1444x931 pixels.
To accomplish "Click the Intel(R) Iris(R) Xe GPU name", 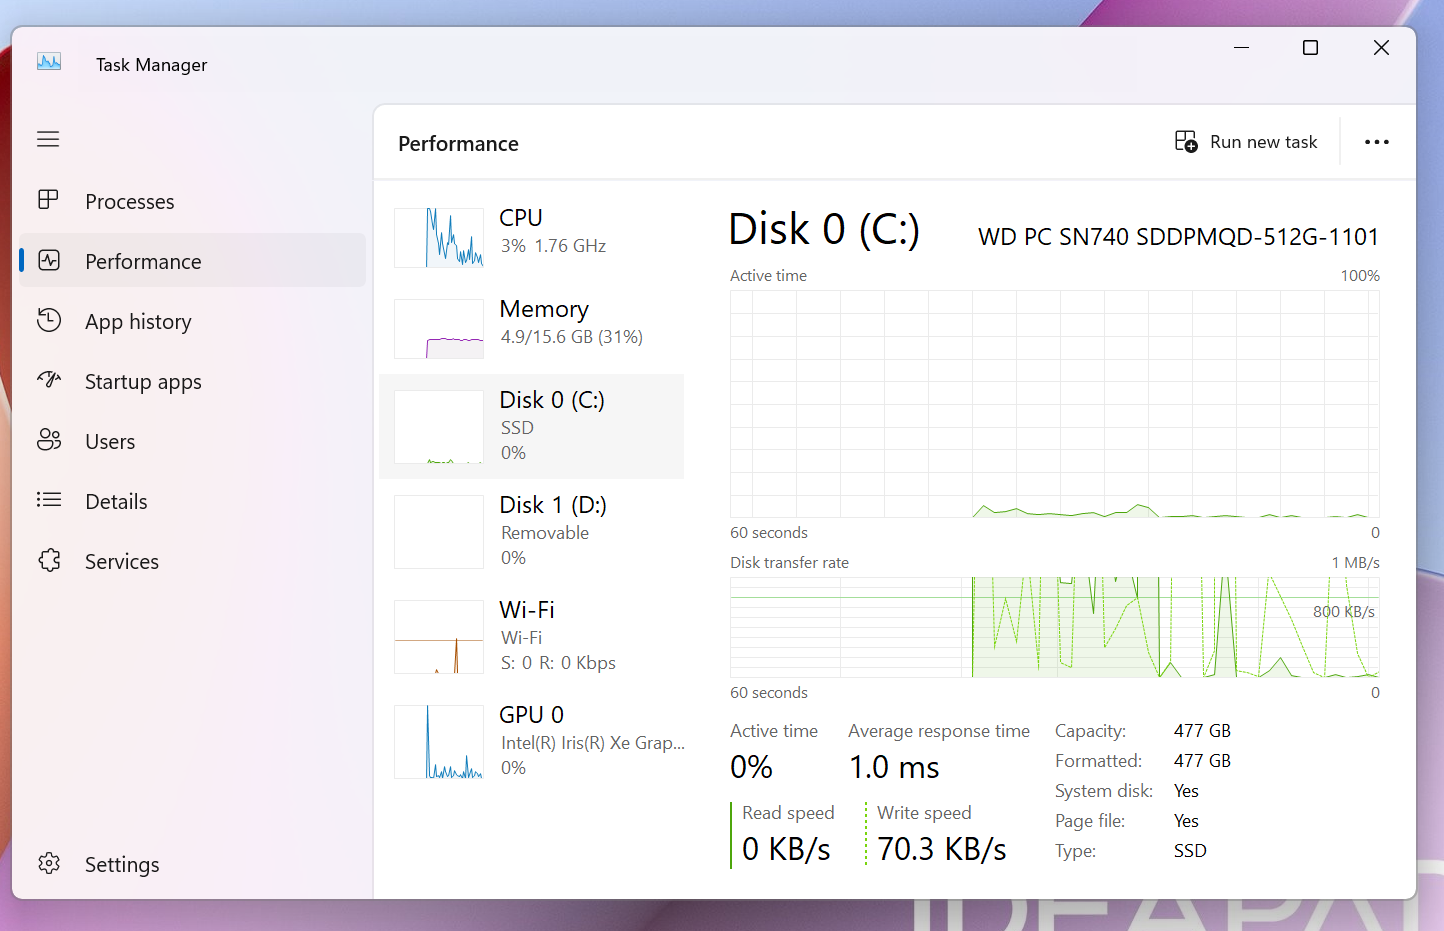I will coord(593,743).
